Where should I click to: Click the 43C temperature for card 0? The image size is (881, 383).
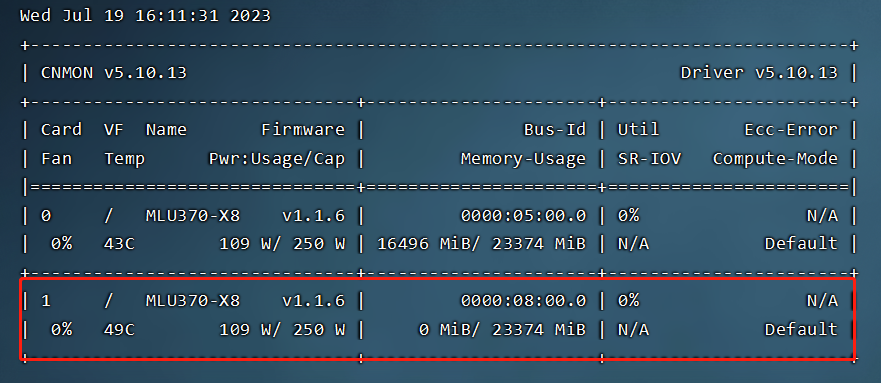click(x=119, y=244)
